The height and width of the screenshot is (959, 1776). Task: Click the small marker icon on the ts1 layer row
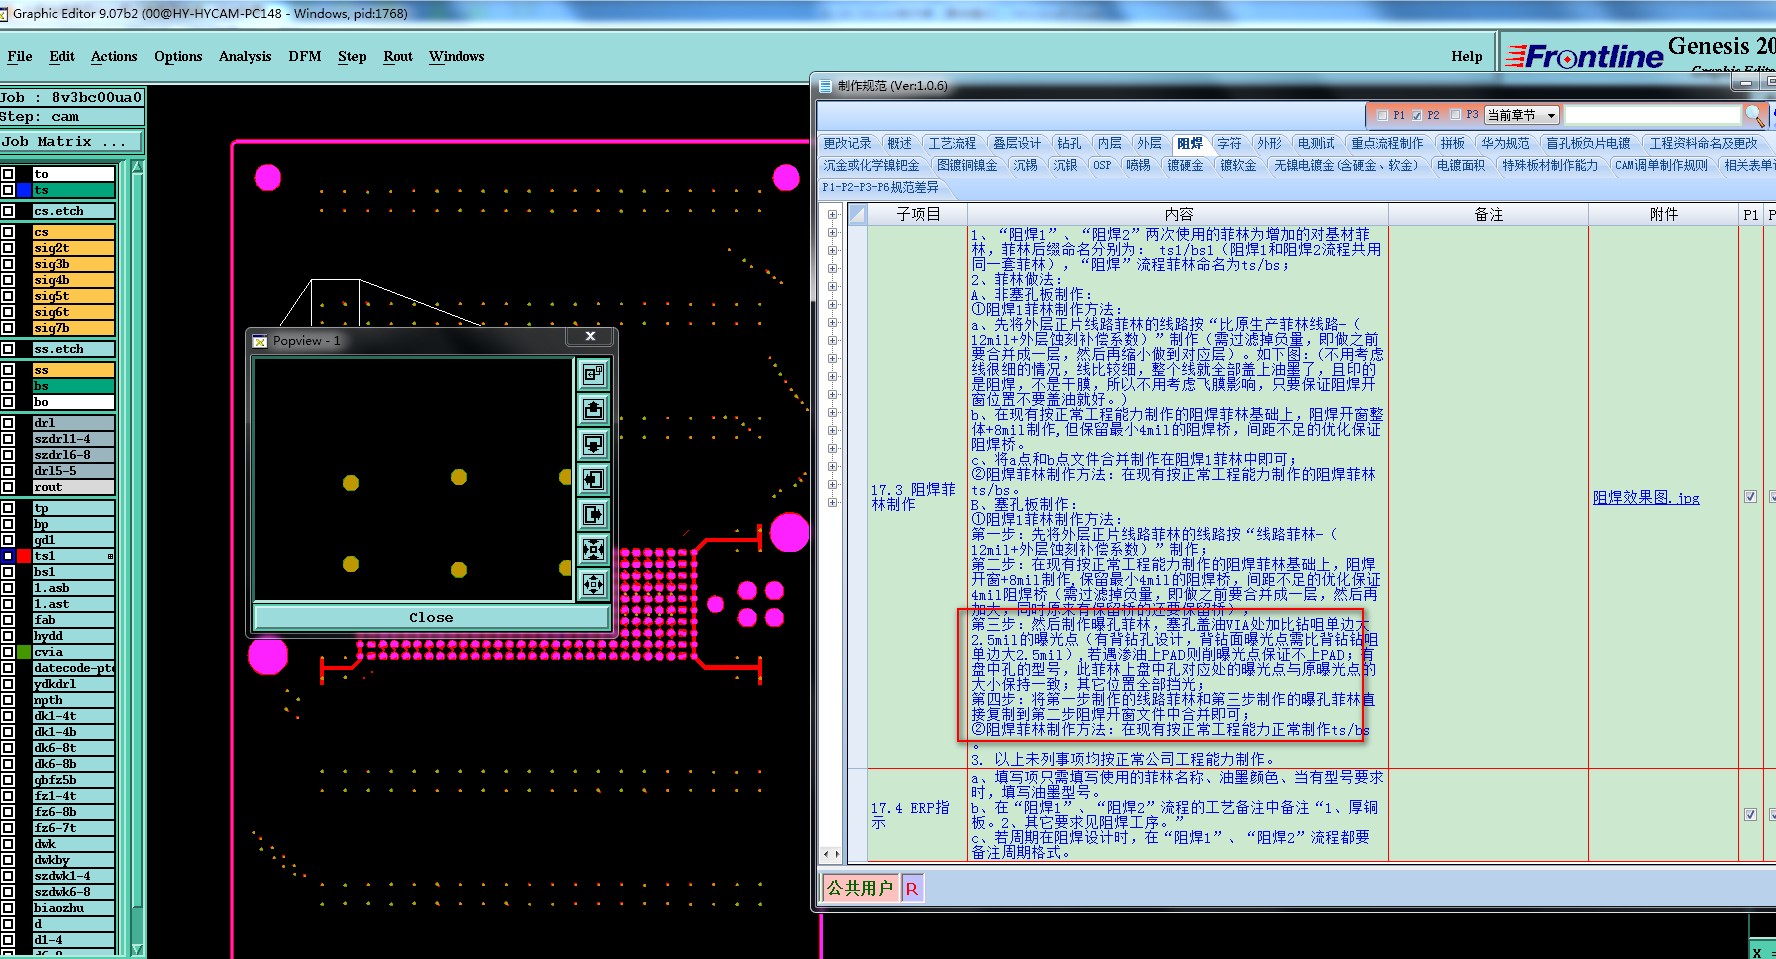click(x=110, y=556)
